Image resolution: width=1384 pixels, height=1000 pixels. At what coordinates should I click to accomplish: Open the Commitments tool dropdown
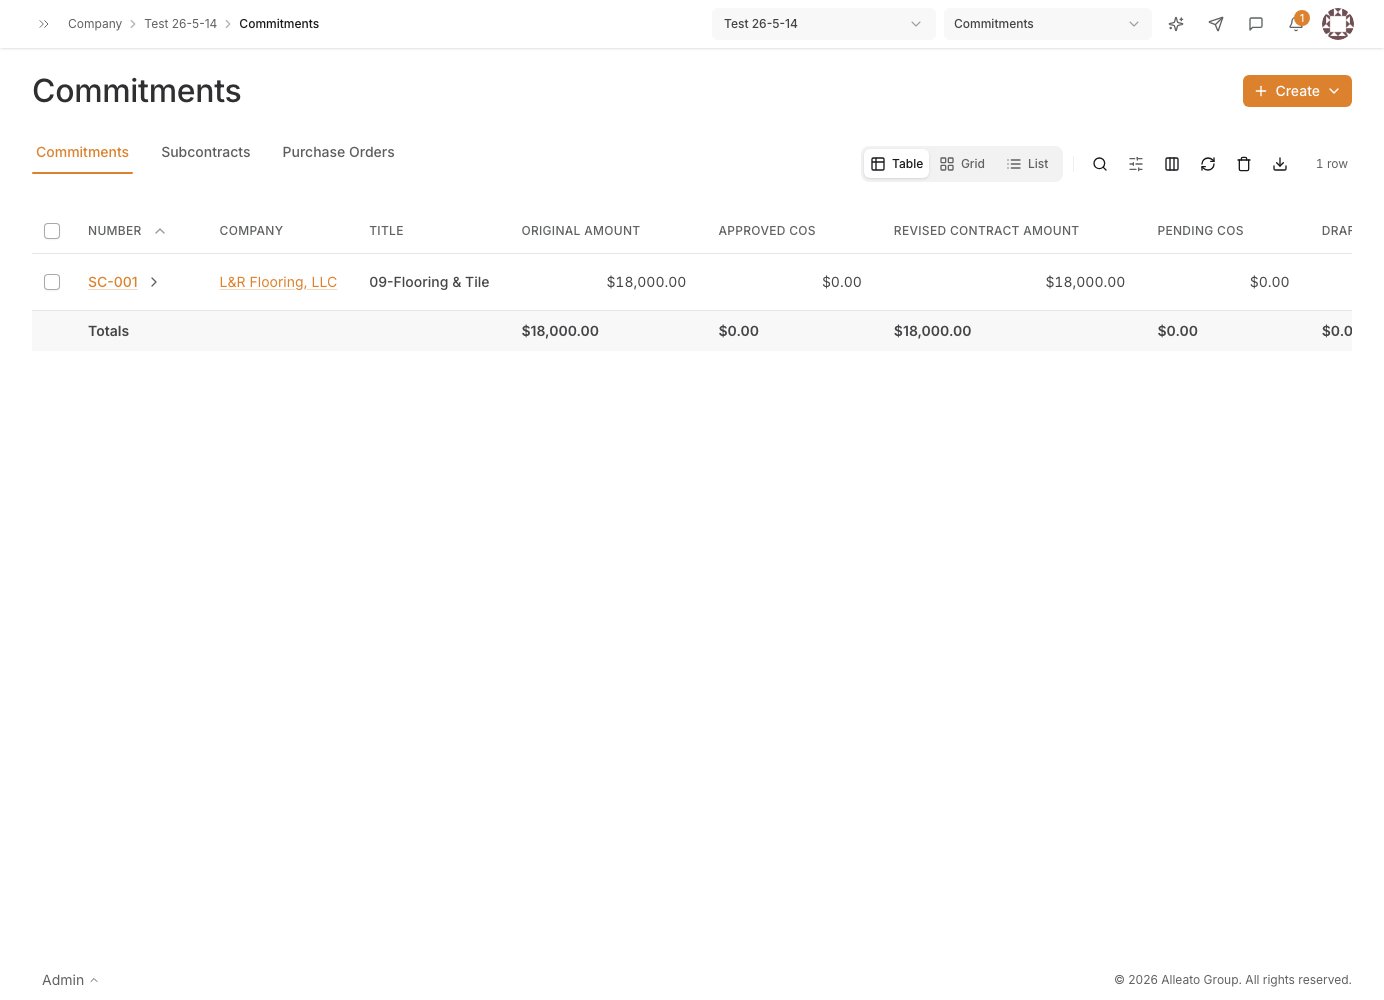click(1048, 24)
